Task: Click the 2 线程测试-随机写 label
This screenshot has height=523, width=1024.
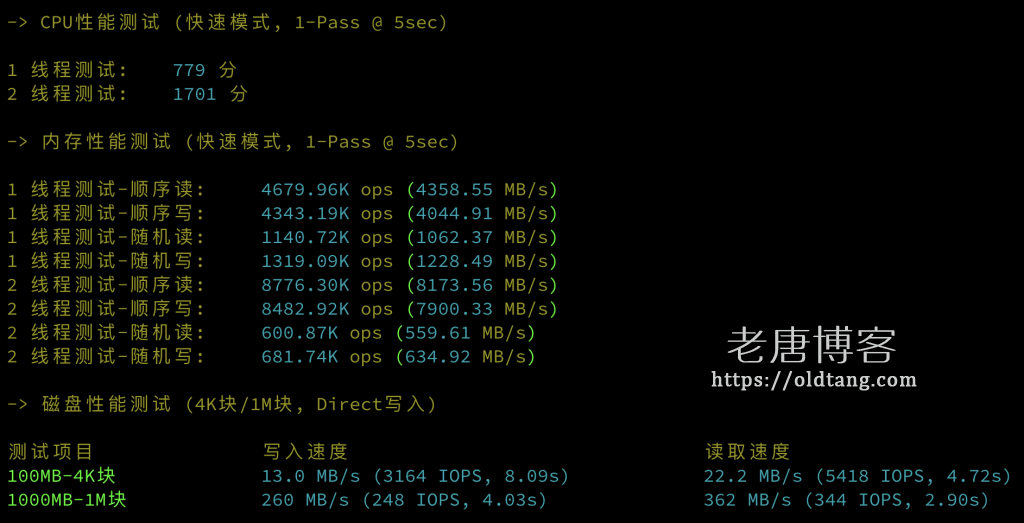Action: 106,357
